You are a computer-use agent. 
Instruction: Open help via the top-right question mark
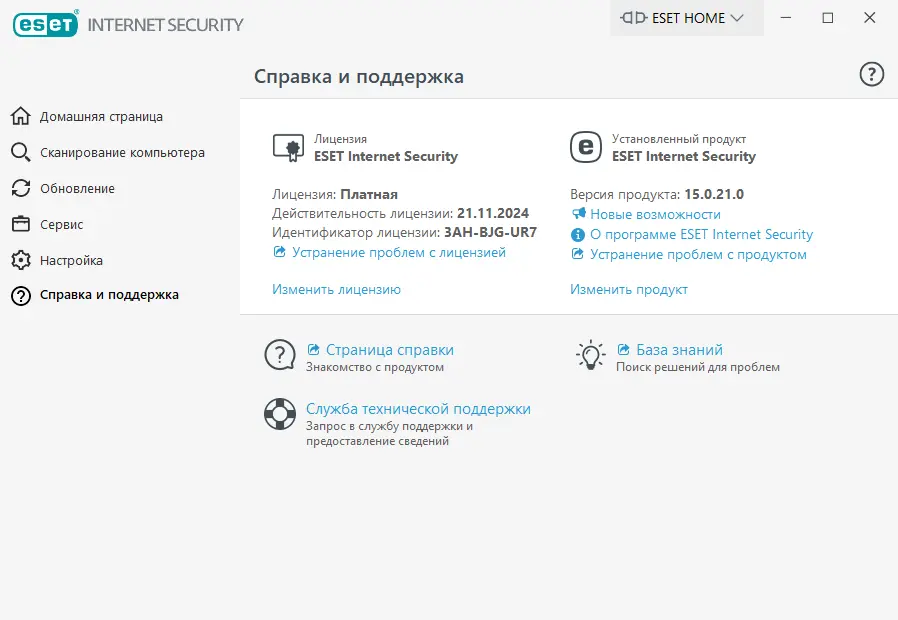click(872, 74)
